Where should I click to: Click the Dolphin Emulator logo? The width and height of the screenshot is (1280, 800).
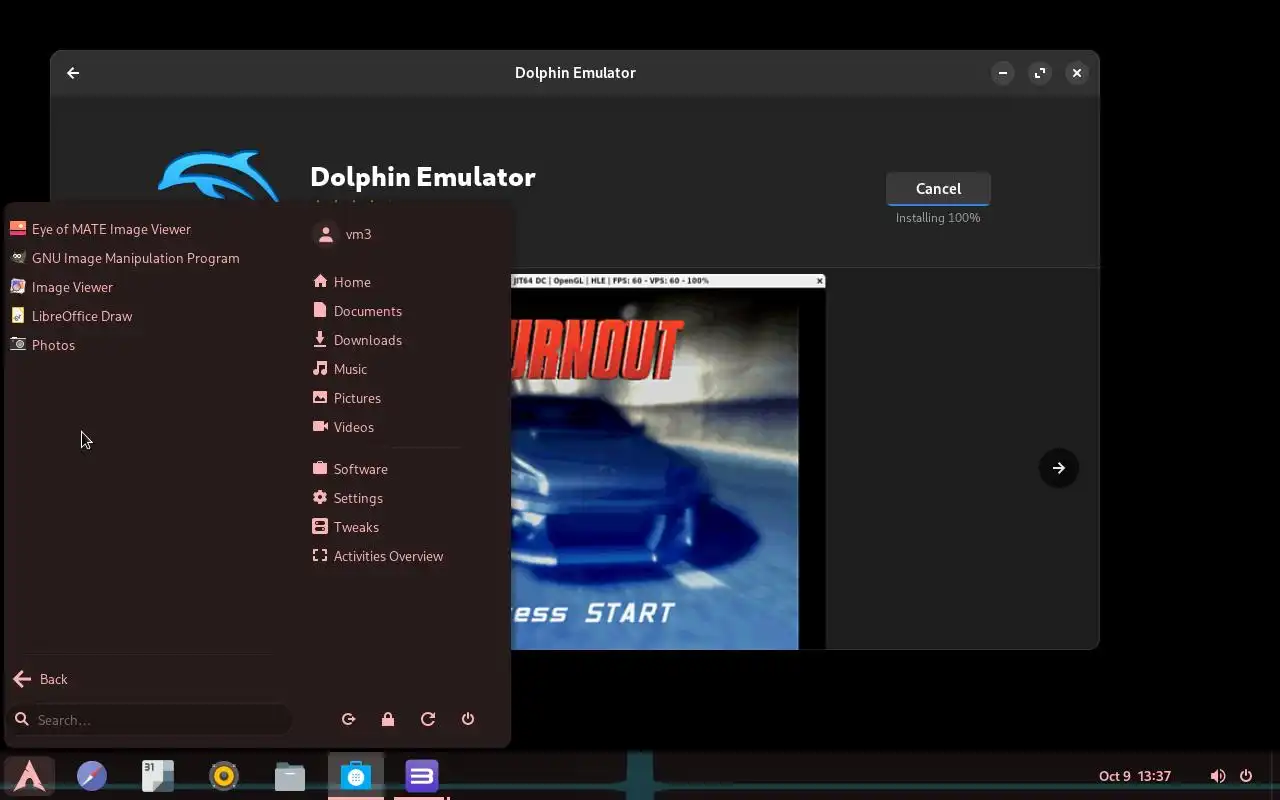pos(220,177)
